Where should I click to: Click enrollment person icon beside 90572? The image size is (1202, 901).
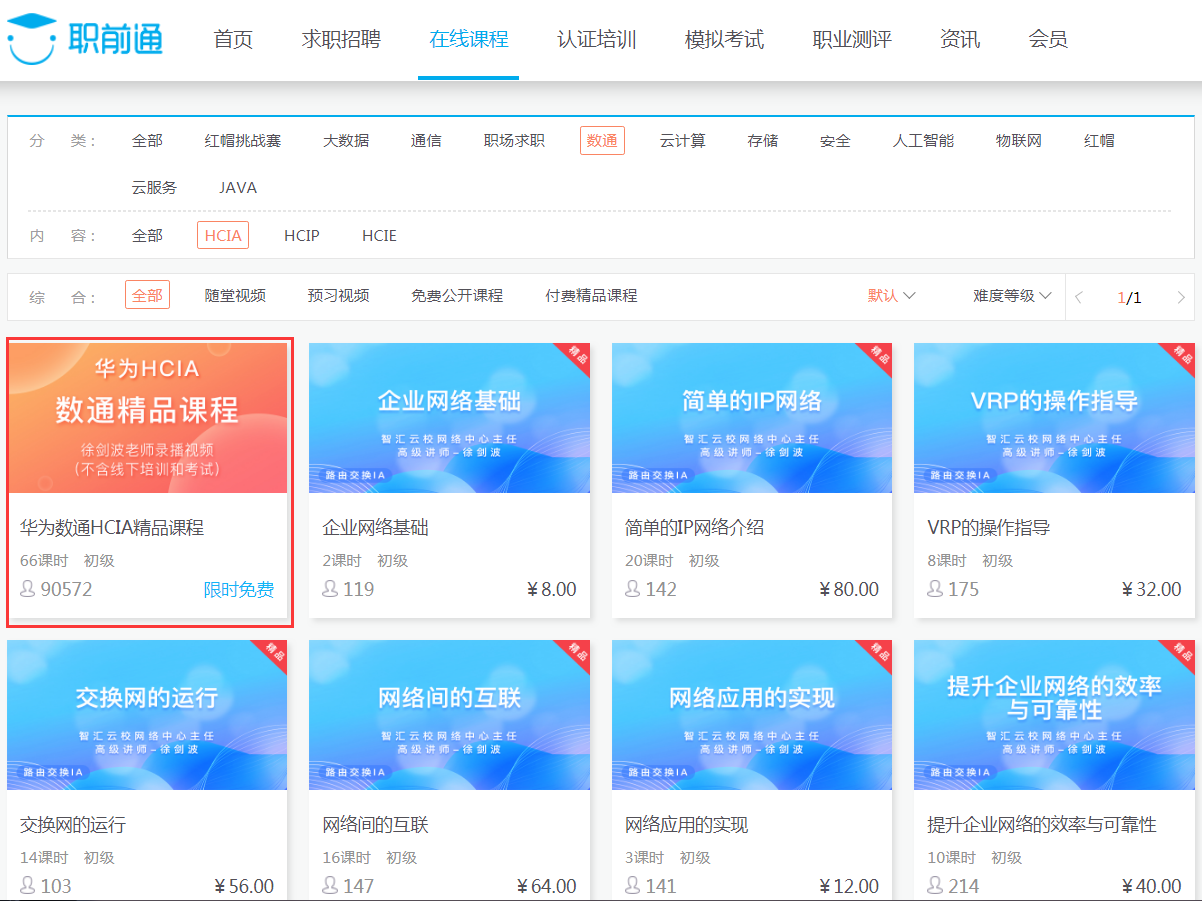28,589
